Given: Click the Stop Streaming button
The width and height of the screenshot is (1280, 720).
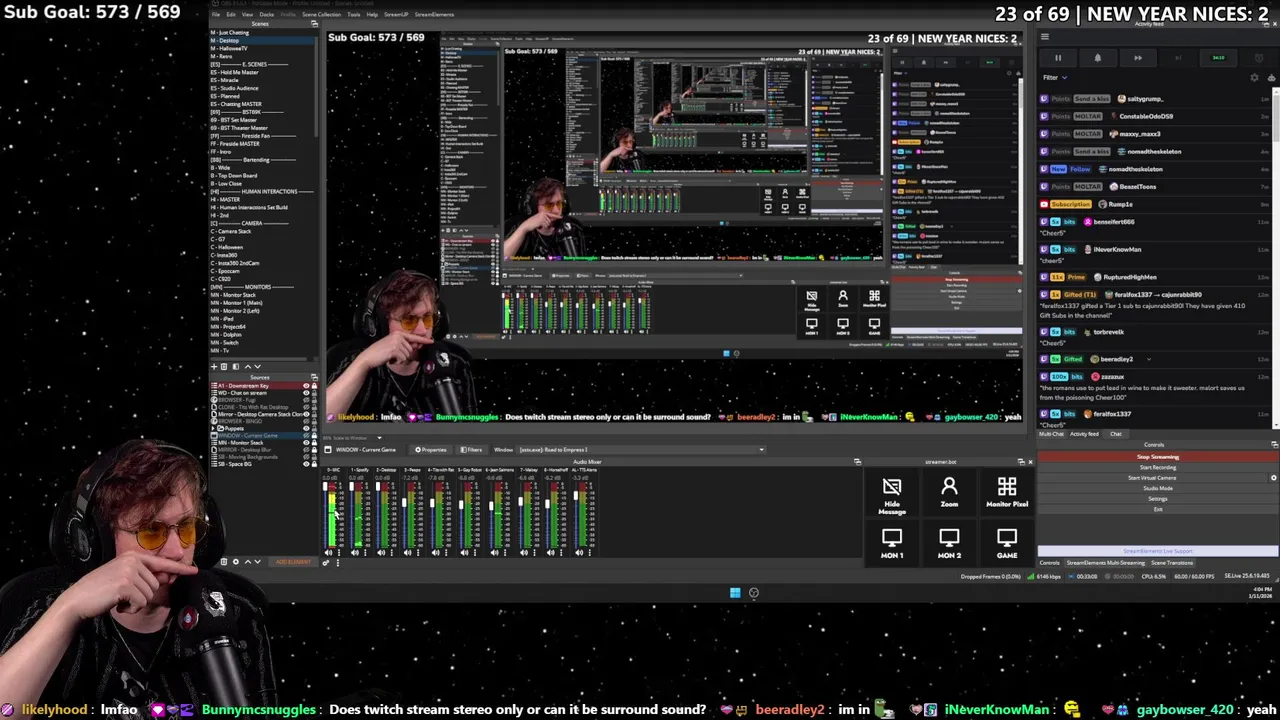Looking at the screenshot, I should 1158,457.
